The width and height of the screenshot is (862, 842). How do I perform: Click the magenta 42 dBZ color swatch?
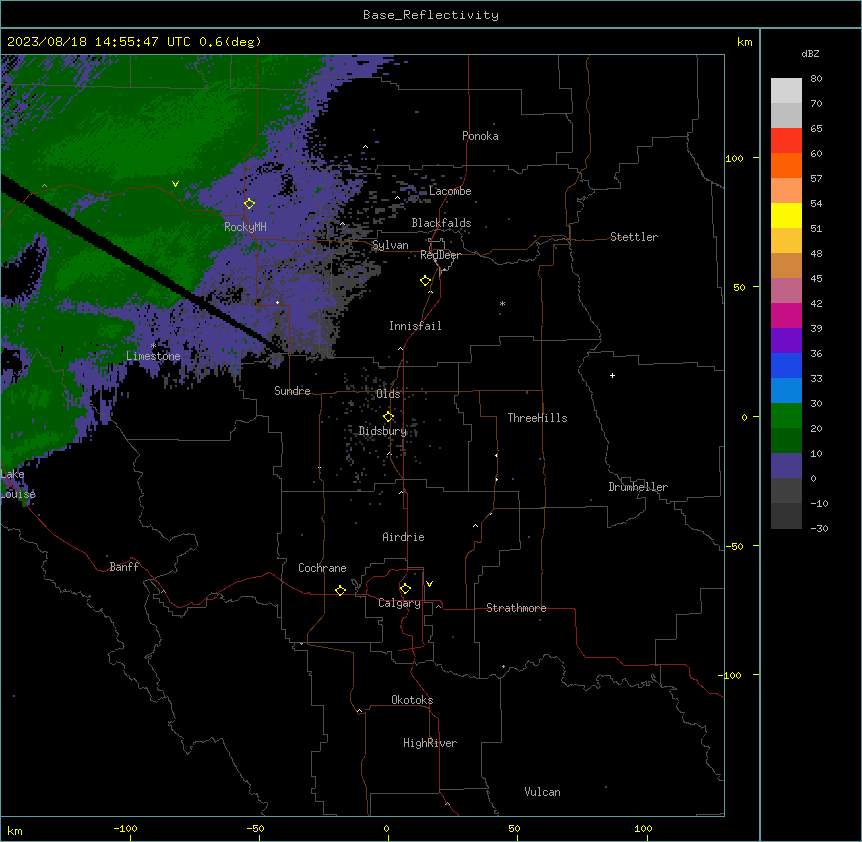pyautogui.click(x=786, y=315)
